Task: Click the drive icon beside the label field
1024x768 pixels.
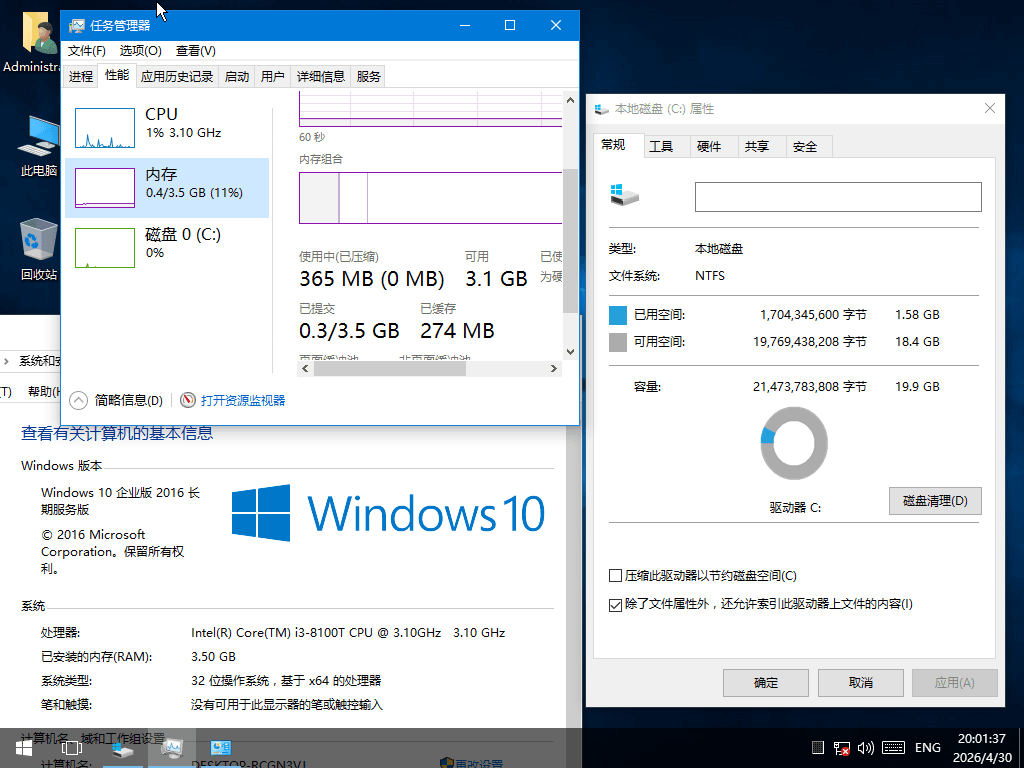Action: pos(624,195)
